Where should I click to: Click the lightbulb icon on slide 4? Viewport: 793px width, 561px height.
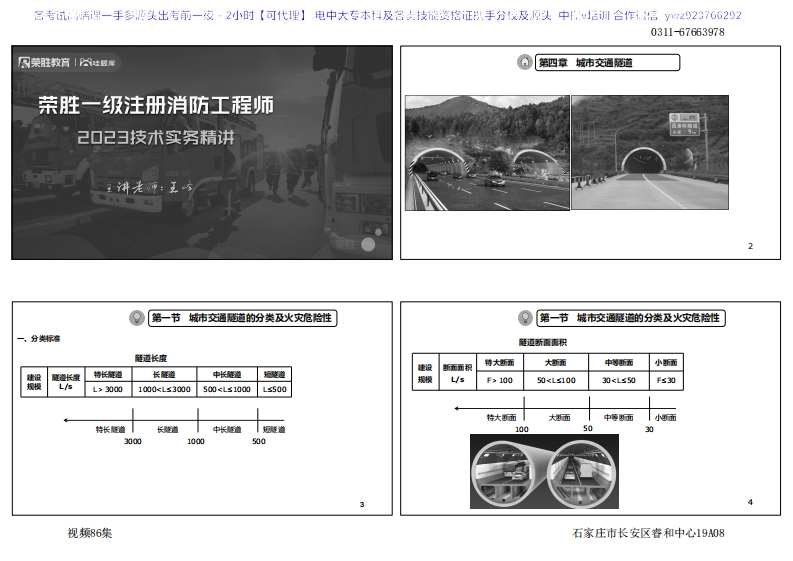click(x=525, y=318)
